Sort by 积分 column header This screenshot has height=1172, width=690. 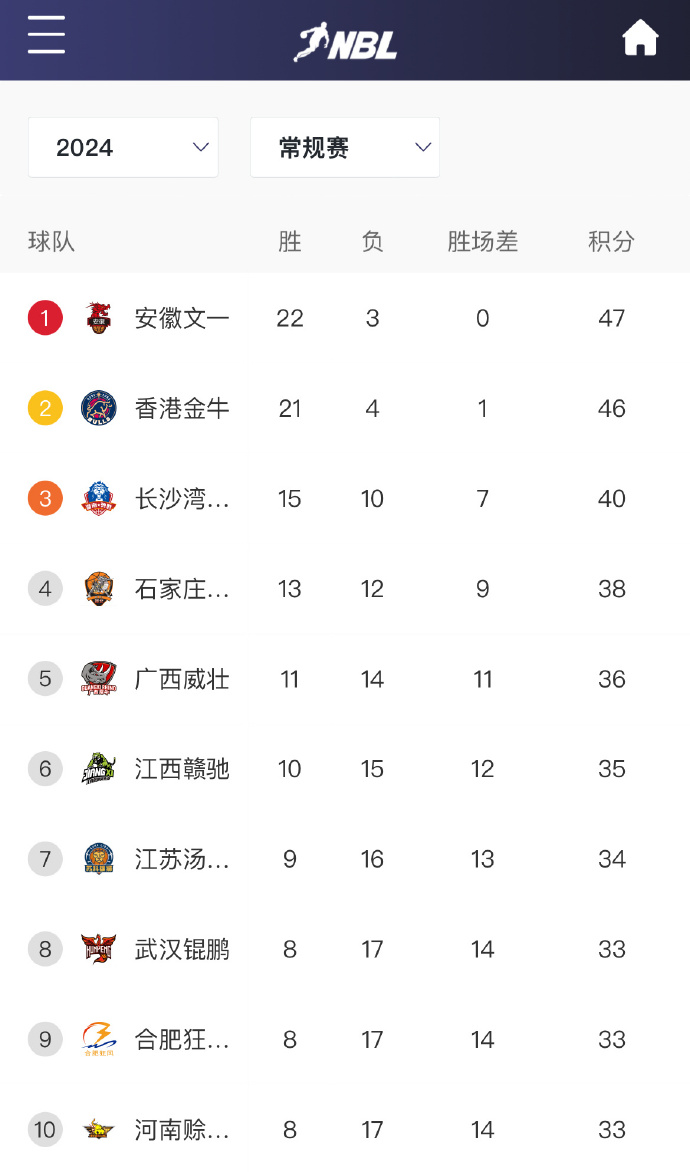click(x=611, y=242)
